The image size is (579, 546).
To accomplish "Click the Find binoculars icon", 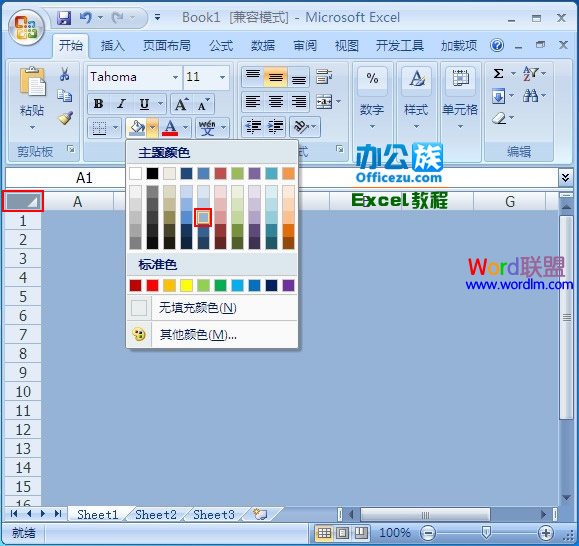I will [530, 96].
